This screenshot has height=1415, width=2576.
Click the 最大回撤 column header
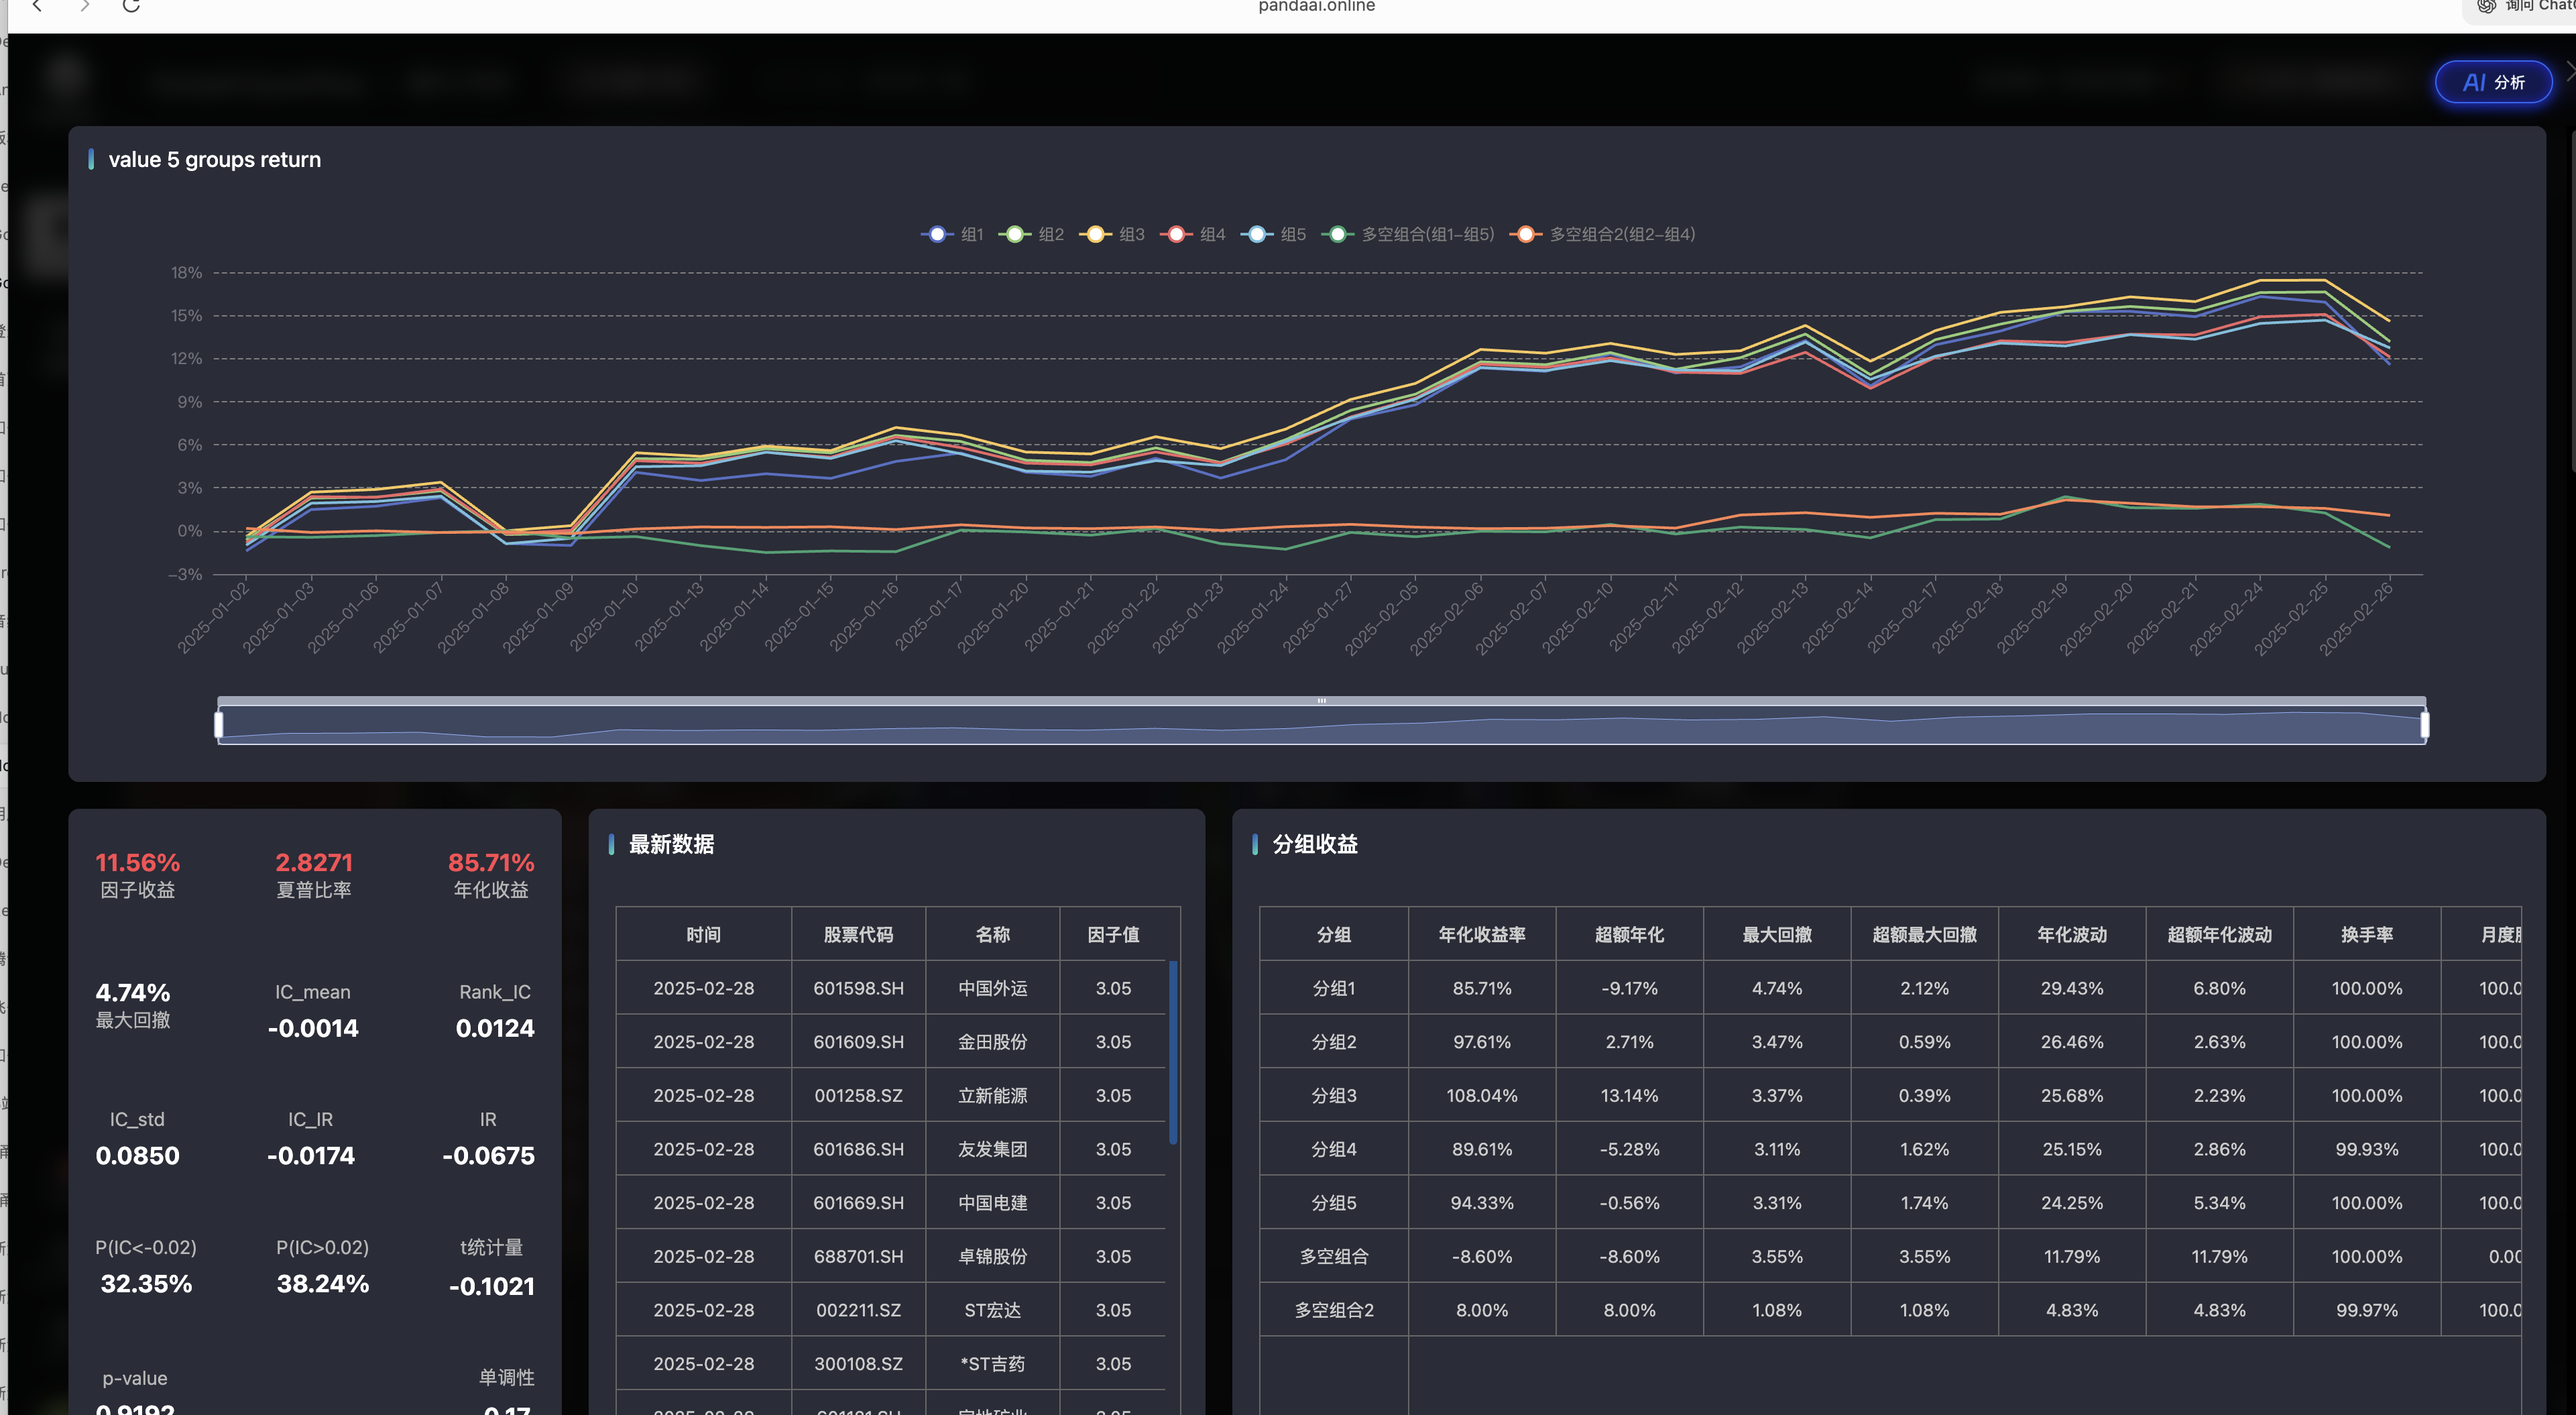pos(1776,934)
